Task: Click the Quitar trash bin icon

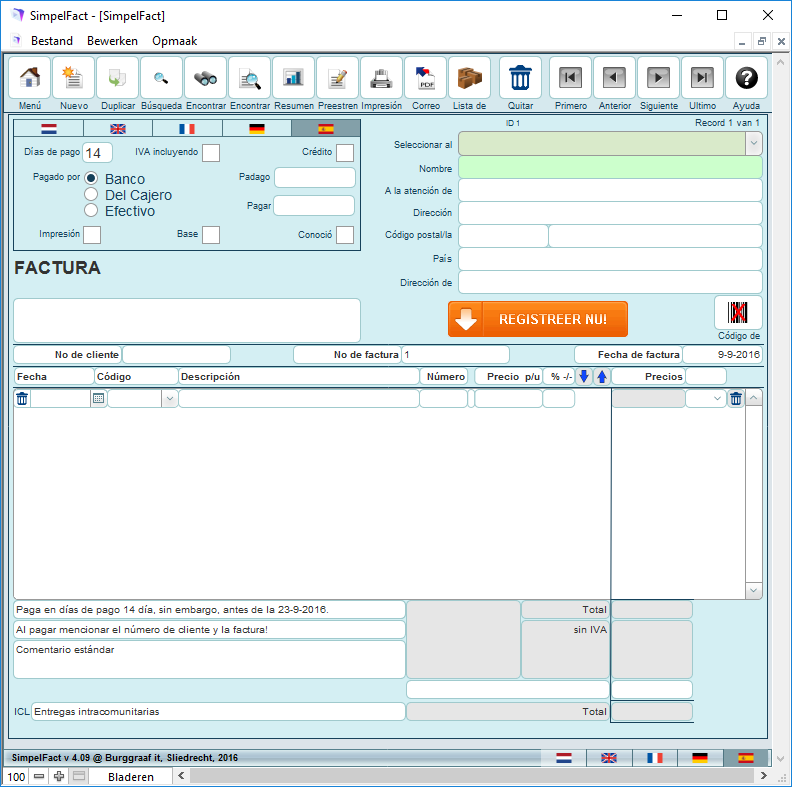Action: [520, 78]
